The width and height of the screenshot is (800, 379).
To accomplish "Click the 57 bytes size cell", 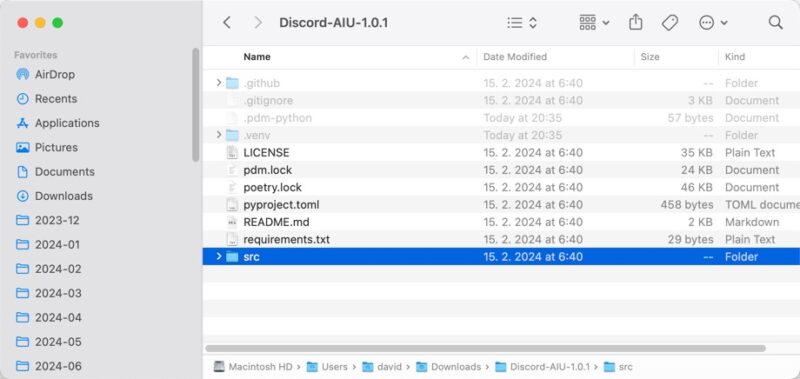I will pyautogui.click(x=690, y=118).
